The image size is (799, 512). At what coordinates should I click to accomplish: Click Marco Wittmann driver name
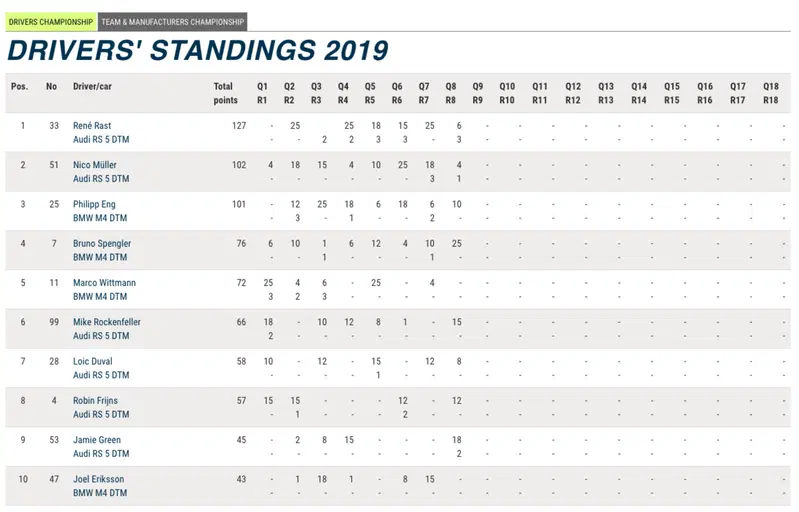click(104, 283)
